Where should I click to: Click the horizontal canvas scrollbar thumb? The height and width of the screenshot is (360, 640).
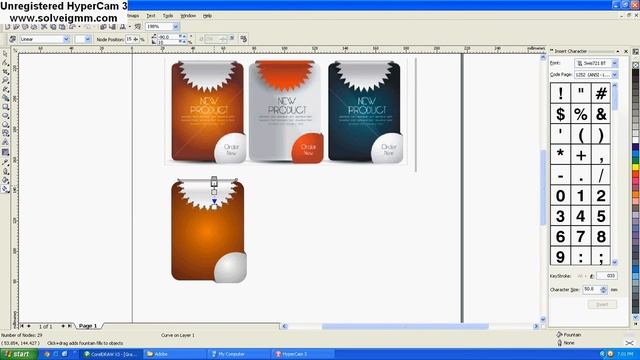[x=405, y=326]
